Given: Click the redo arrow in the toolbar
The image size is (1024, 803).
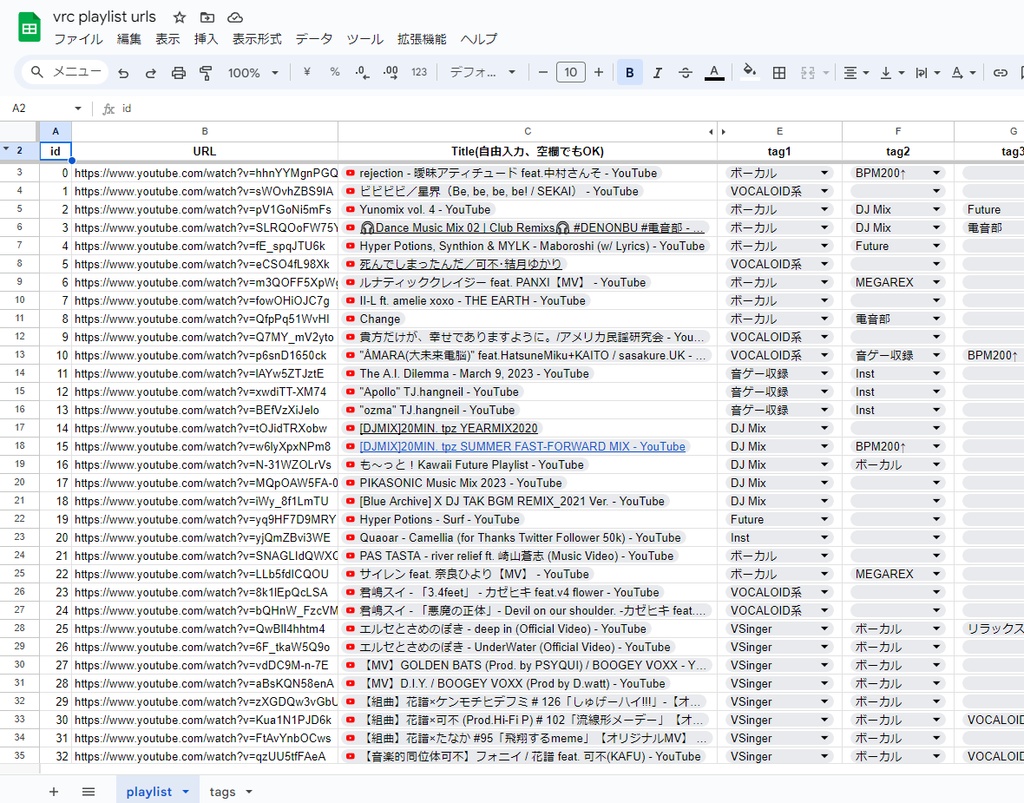Looking at the screenshot, I should [151, 72].
